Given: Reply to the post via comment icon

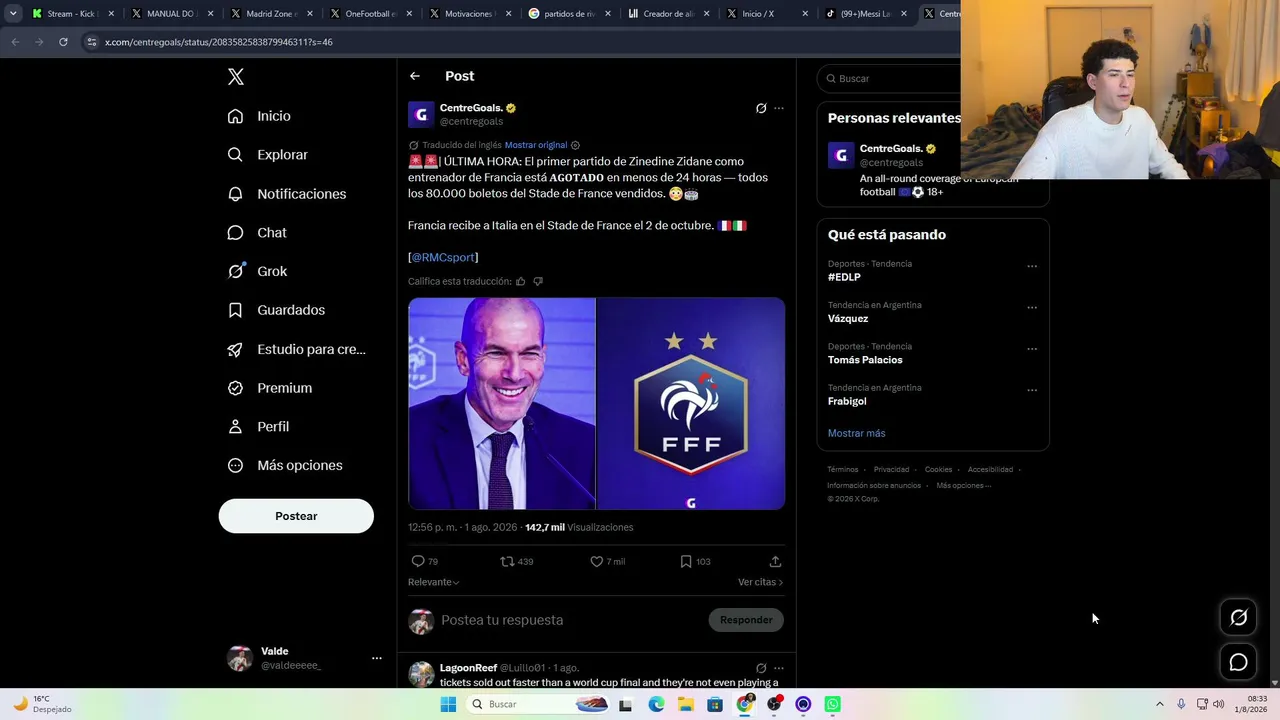Looking at the screenshot, I should 418,561.
